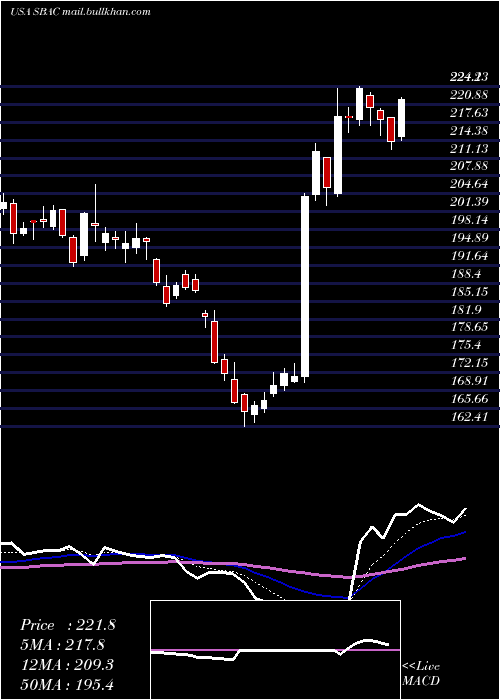This screenshot has width=500, height=700.
Task: Click the 191.64 price axis label
Action: tap(469, 255)
